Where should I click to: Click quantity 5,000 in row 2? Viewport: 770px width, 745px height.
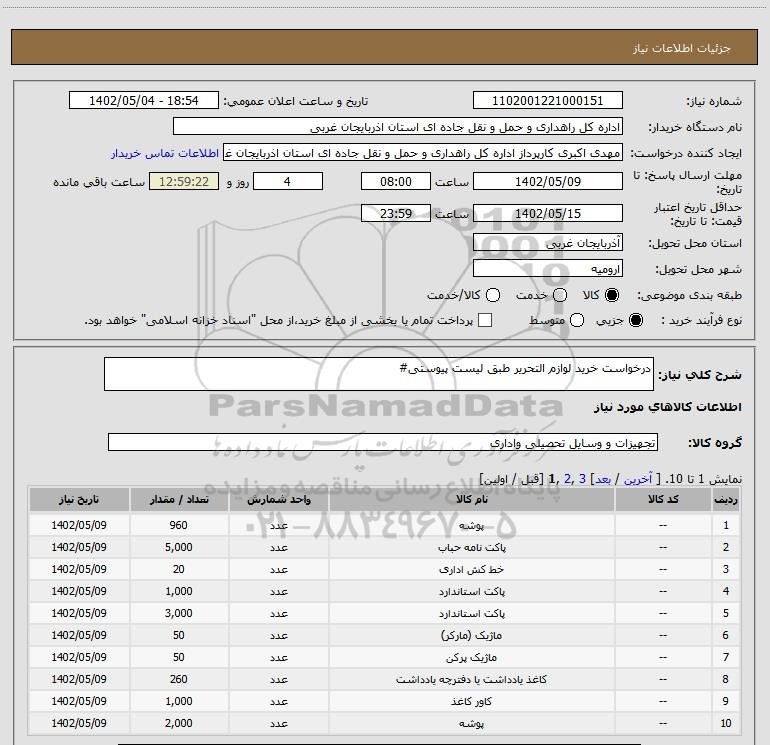pyautogui.click(x=179, y=547)
